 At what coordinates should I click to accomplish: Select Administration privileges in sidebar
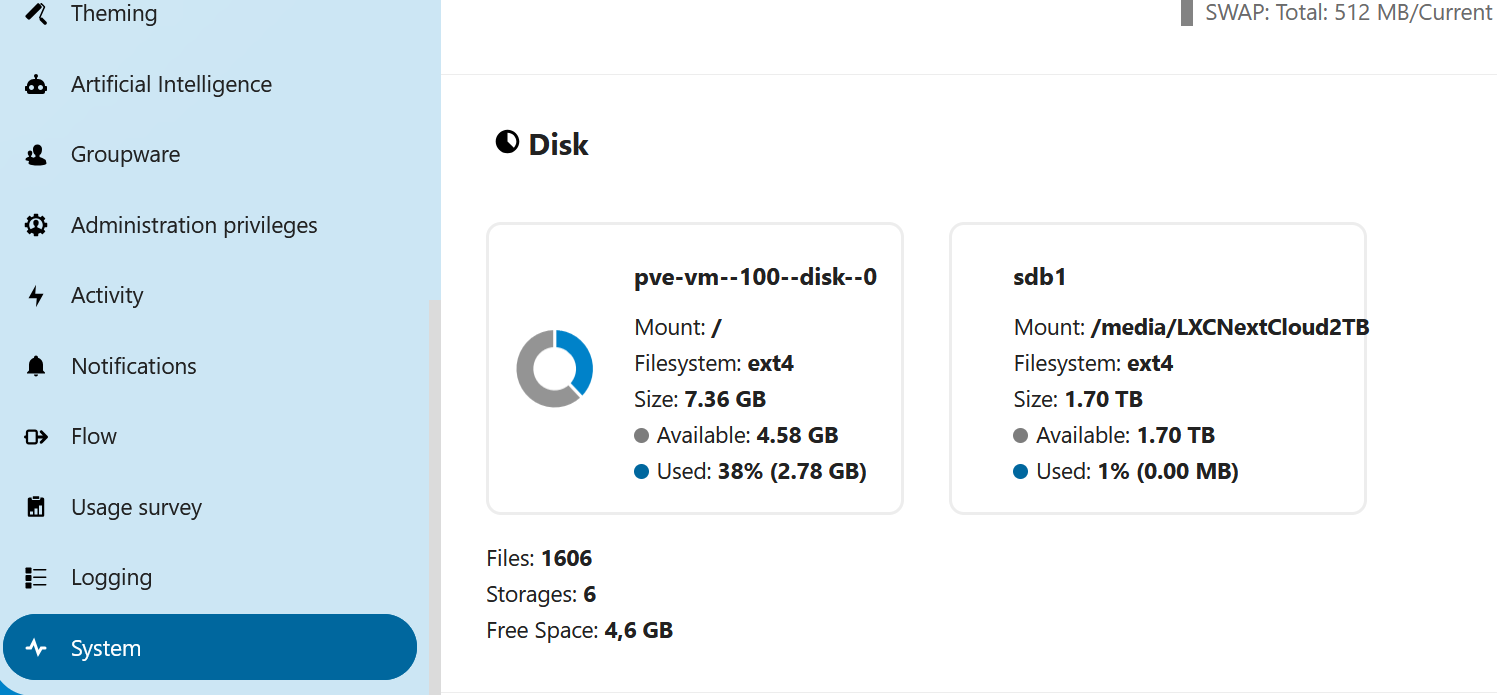(x=194, y=225)
